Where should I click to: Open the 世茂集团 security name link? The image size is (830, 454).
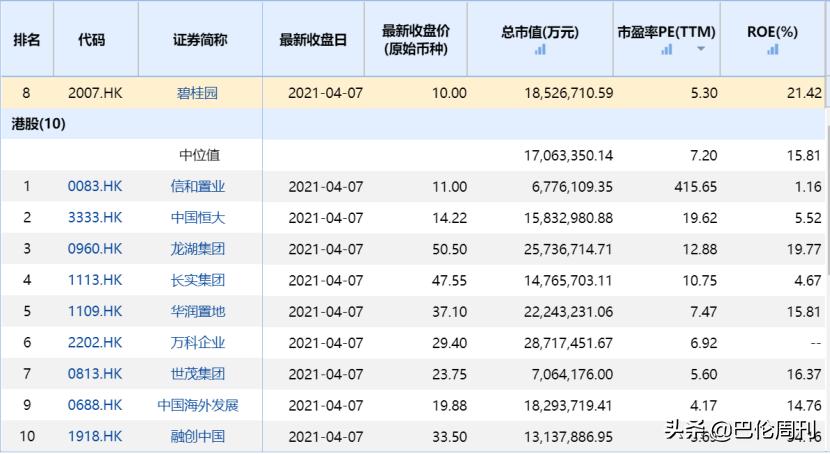pyautogui.click(x=198, y=374)
